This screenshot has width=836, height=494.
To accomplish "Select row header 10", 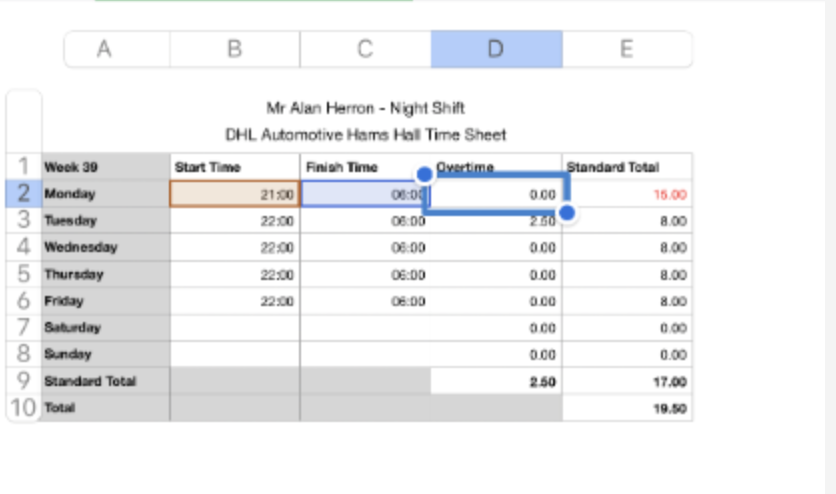I will click(23, 408).
